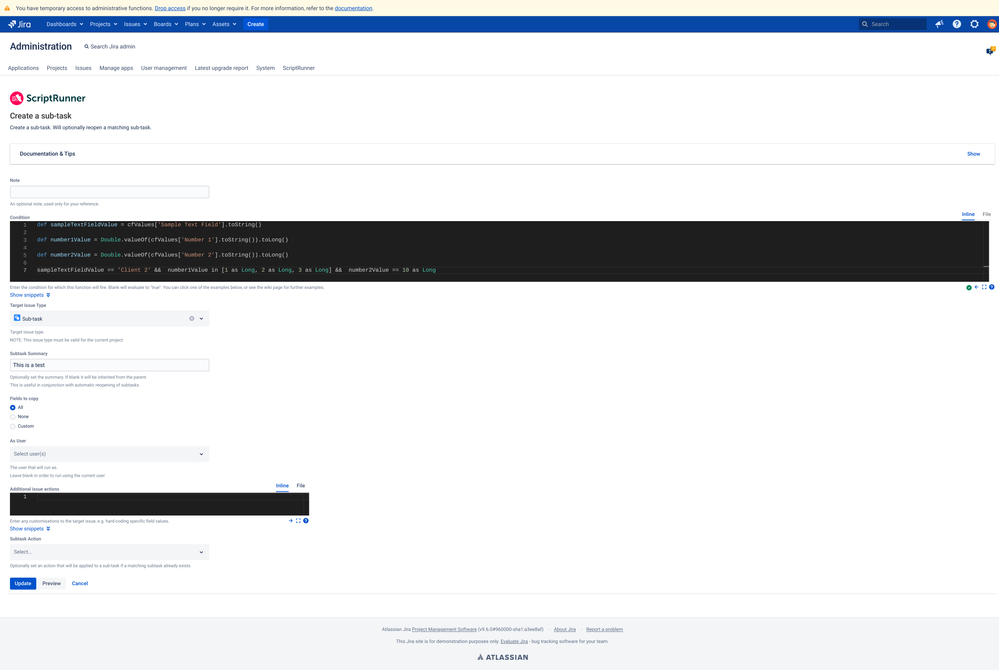Expand Show snippets under Condition
The height and width of the screenshot is (670, 999).
click(30, 296)
